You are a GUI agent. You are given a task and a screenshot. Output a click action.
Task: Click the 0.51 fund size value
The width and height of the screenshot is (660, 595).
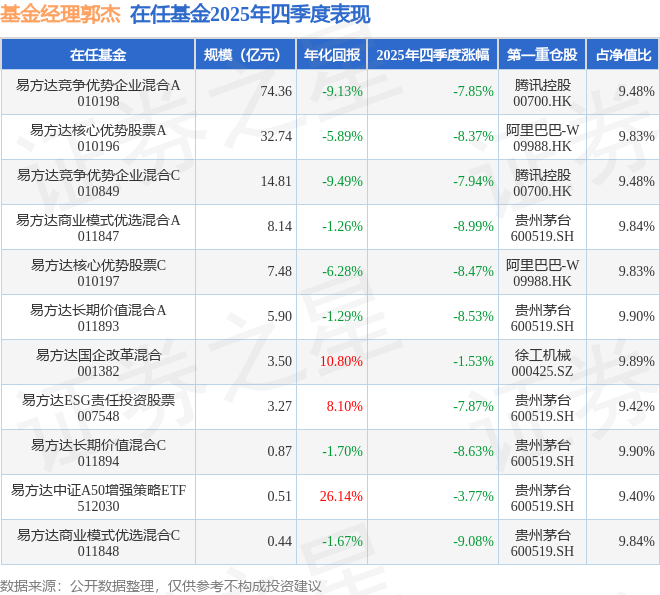point(279,497)
